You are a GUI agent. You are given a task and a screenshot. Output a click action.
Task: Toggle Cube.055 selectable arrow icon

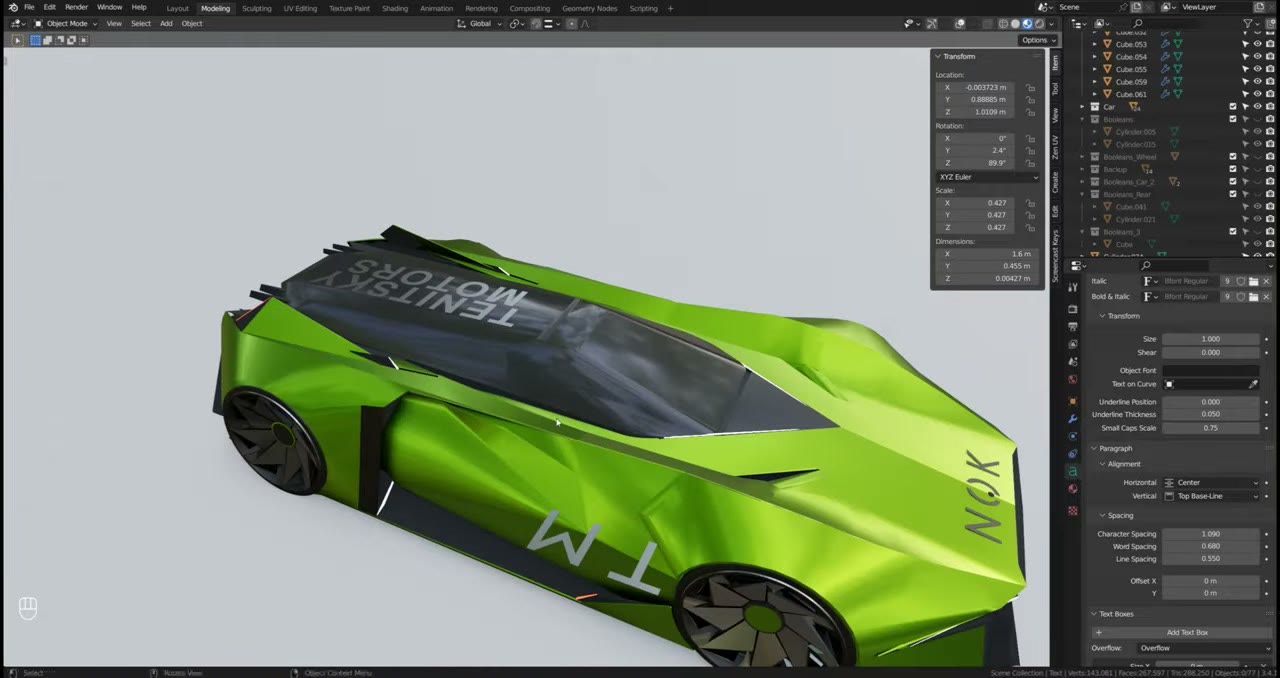(1245, 69)
